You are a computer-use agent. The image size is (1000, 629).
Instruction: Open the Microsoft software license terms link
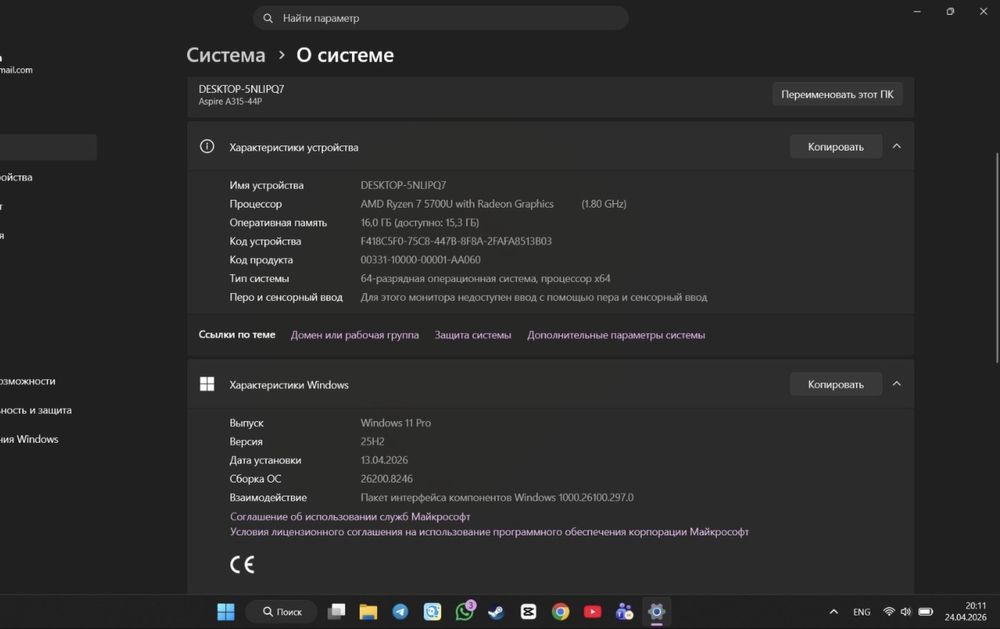tap(489, 532)
